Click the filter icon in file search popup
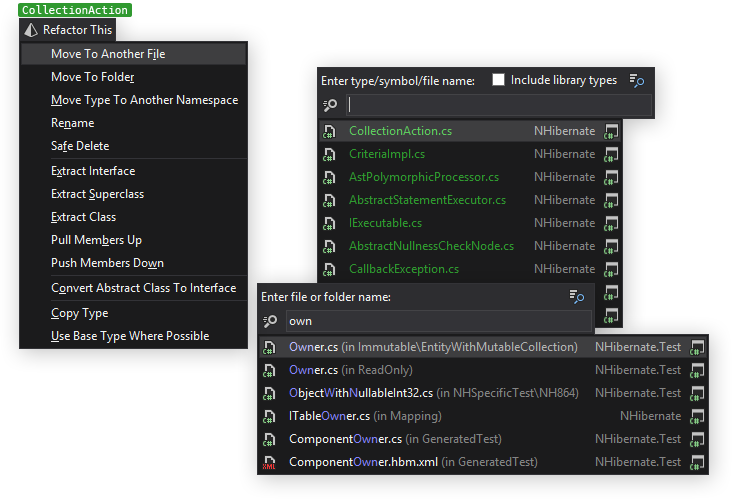 coord(576,296)
